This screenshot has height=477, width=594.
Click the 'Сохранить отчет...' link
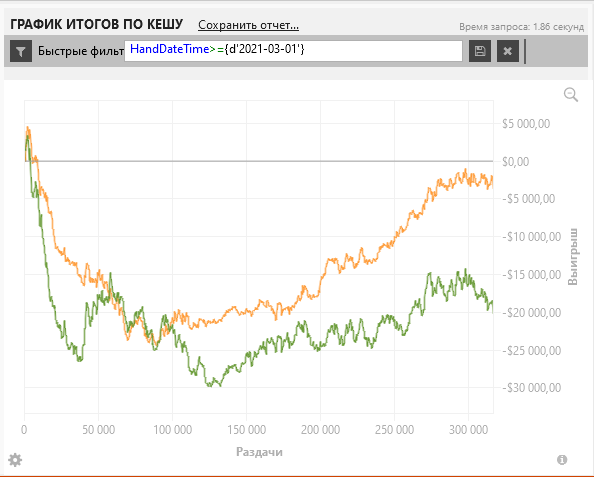point(249,25)
